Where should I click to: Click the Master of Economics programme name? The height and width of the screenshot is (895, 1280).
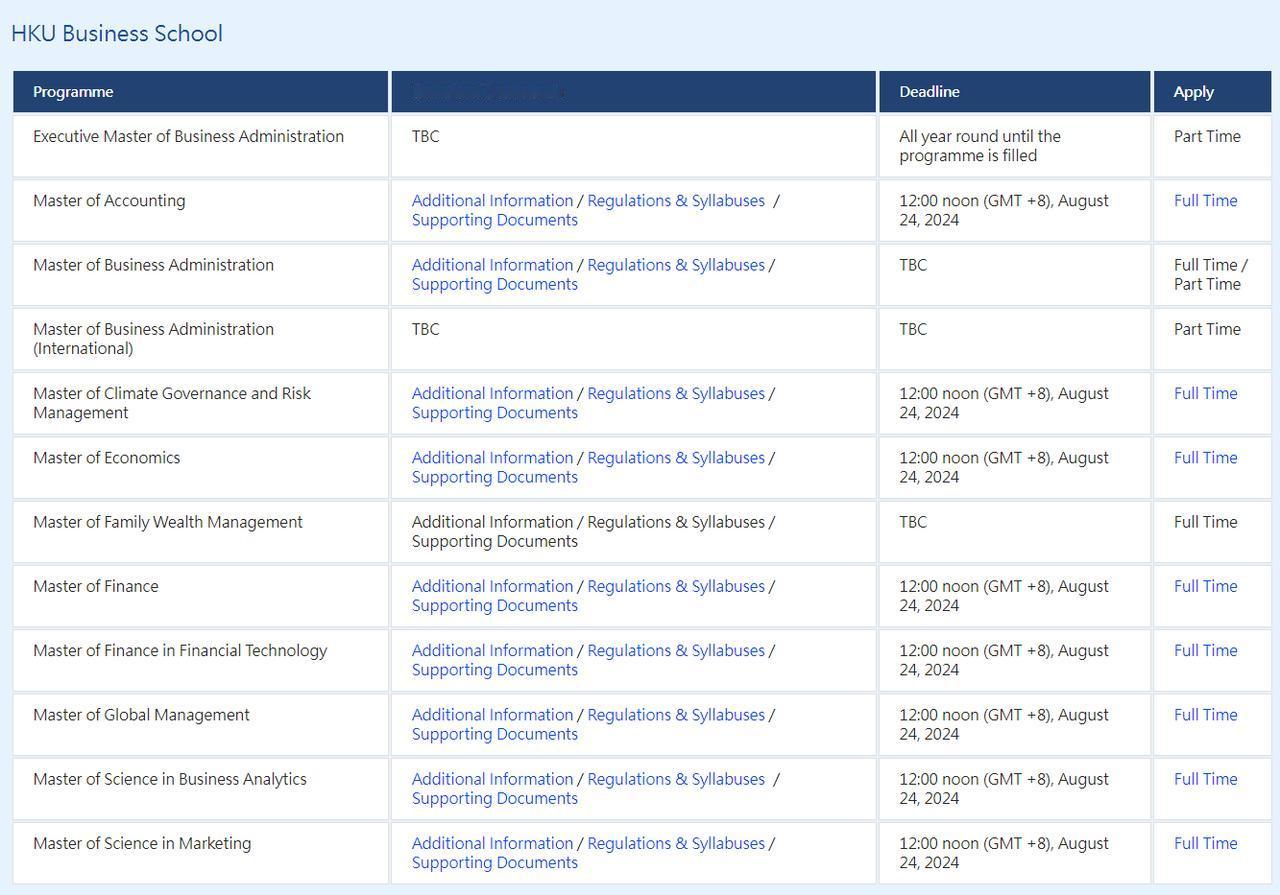[107, 458]
